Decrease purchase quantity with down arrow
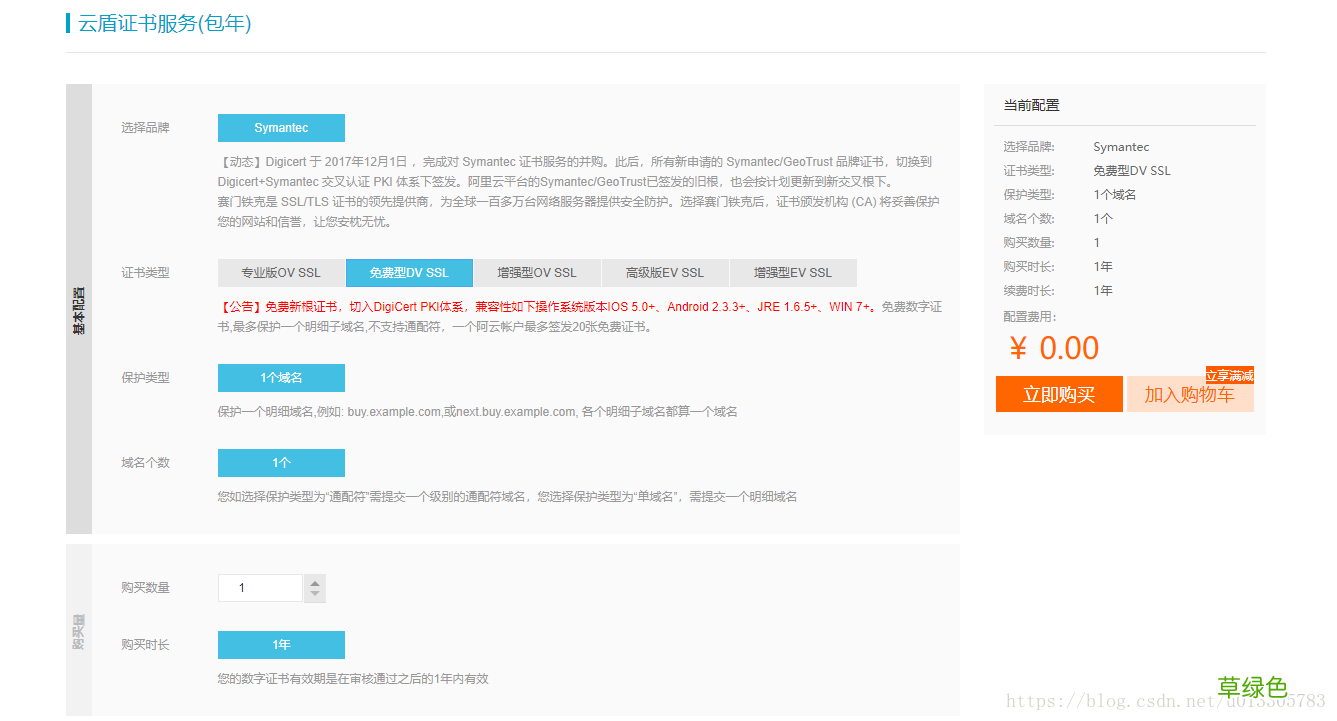The width and height of the screenshot is (1337, 721). coord(314,593)
